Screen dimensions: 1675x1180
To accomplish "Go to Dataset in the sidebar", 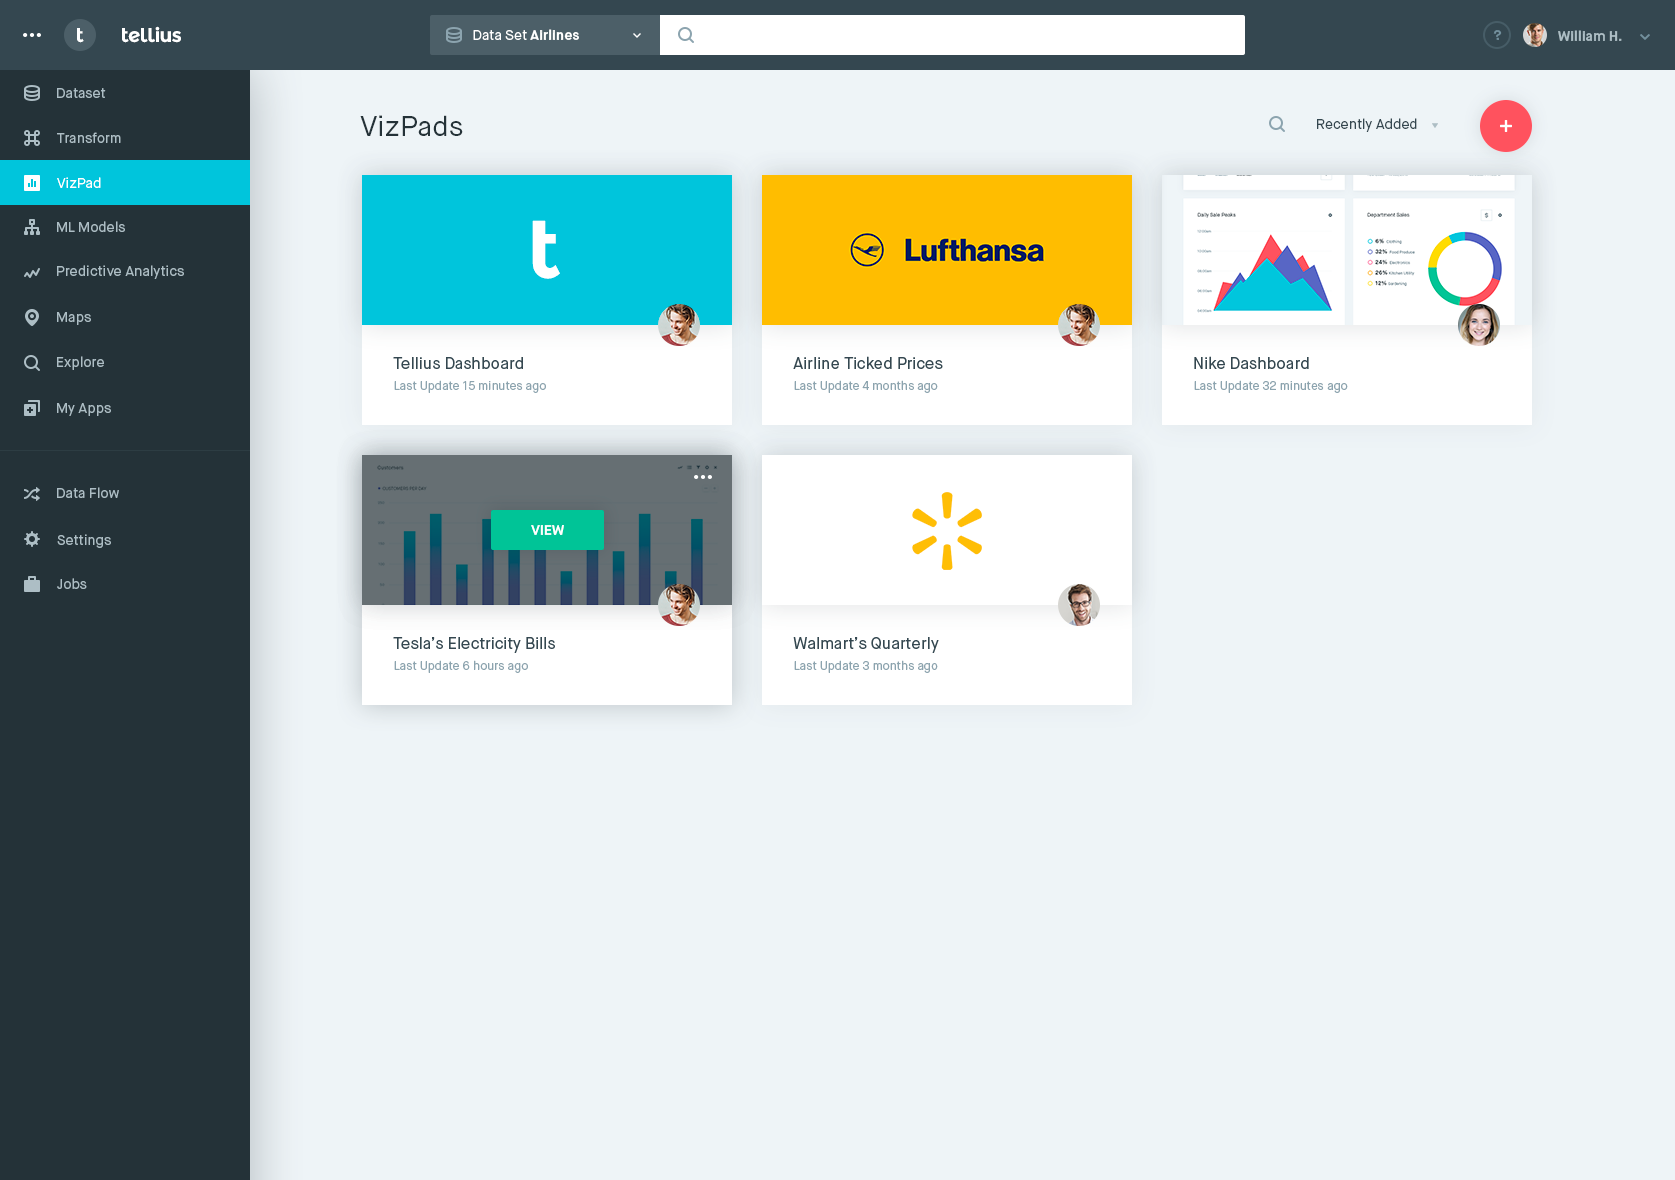I will coord(125,93).
